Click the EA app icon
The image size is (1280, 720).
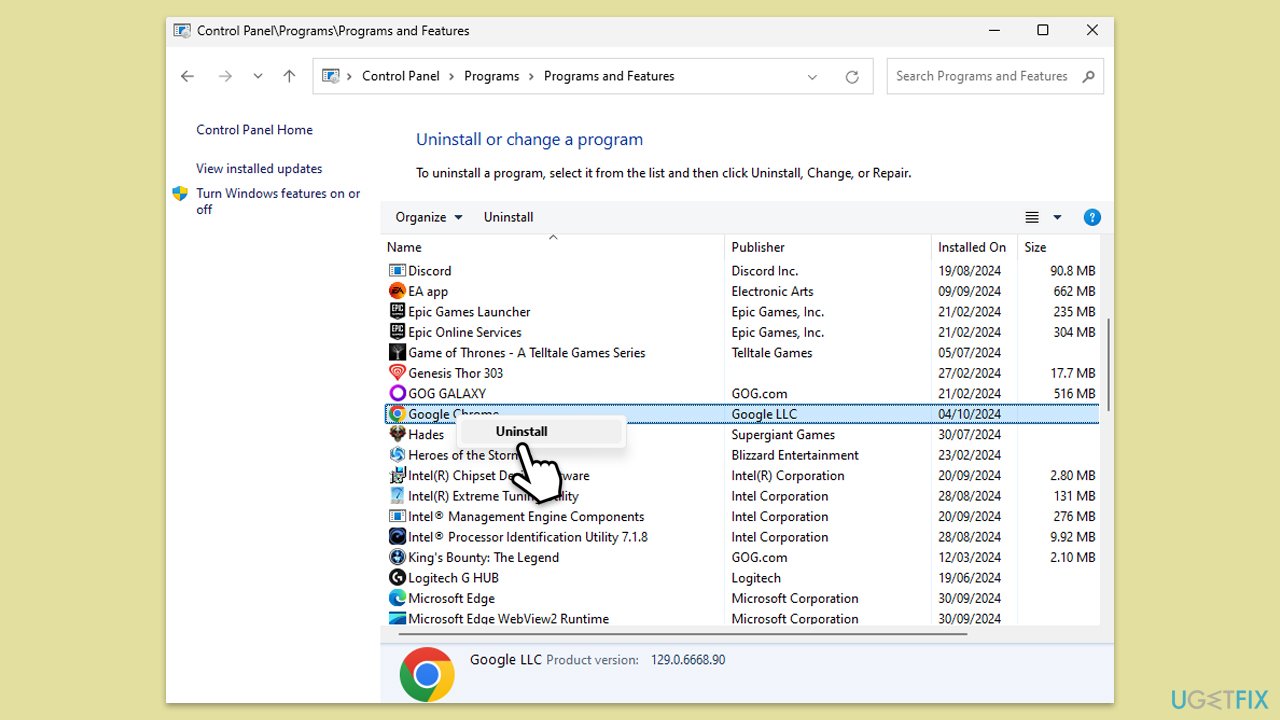coord(397,291)
